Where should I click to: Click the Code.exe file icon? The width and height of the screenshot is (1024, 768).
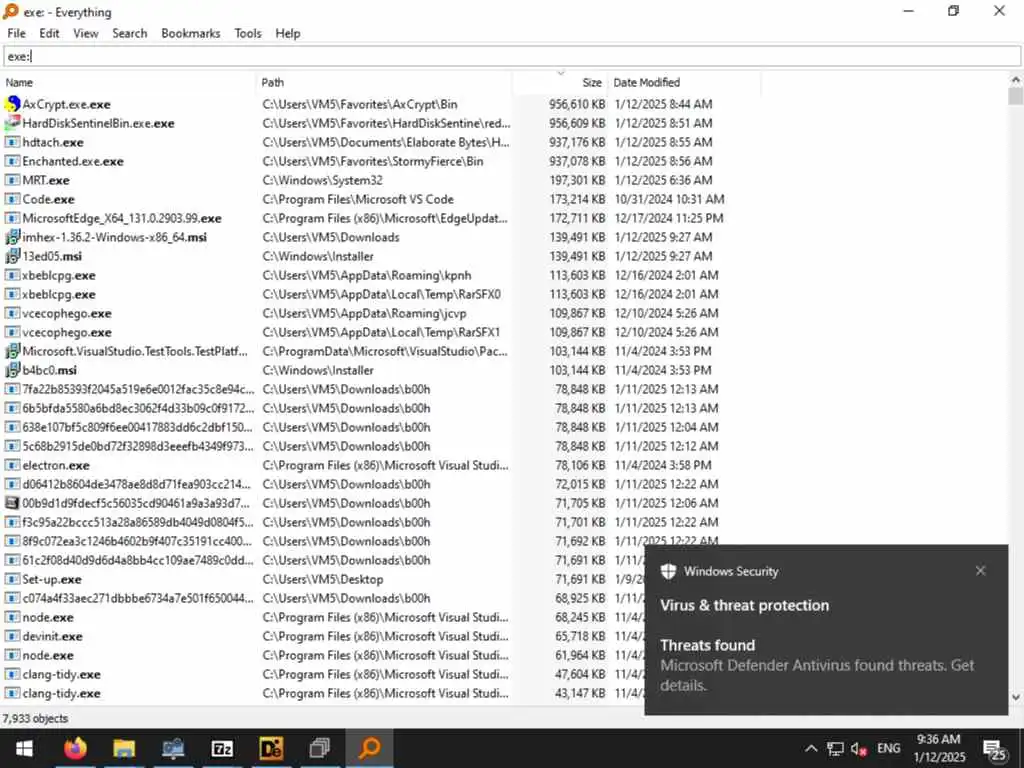(x=12, y=199)
